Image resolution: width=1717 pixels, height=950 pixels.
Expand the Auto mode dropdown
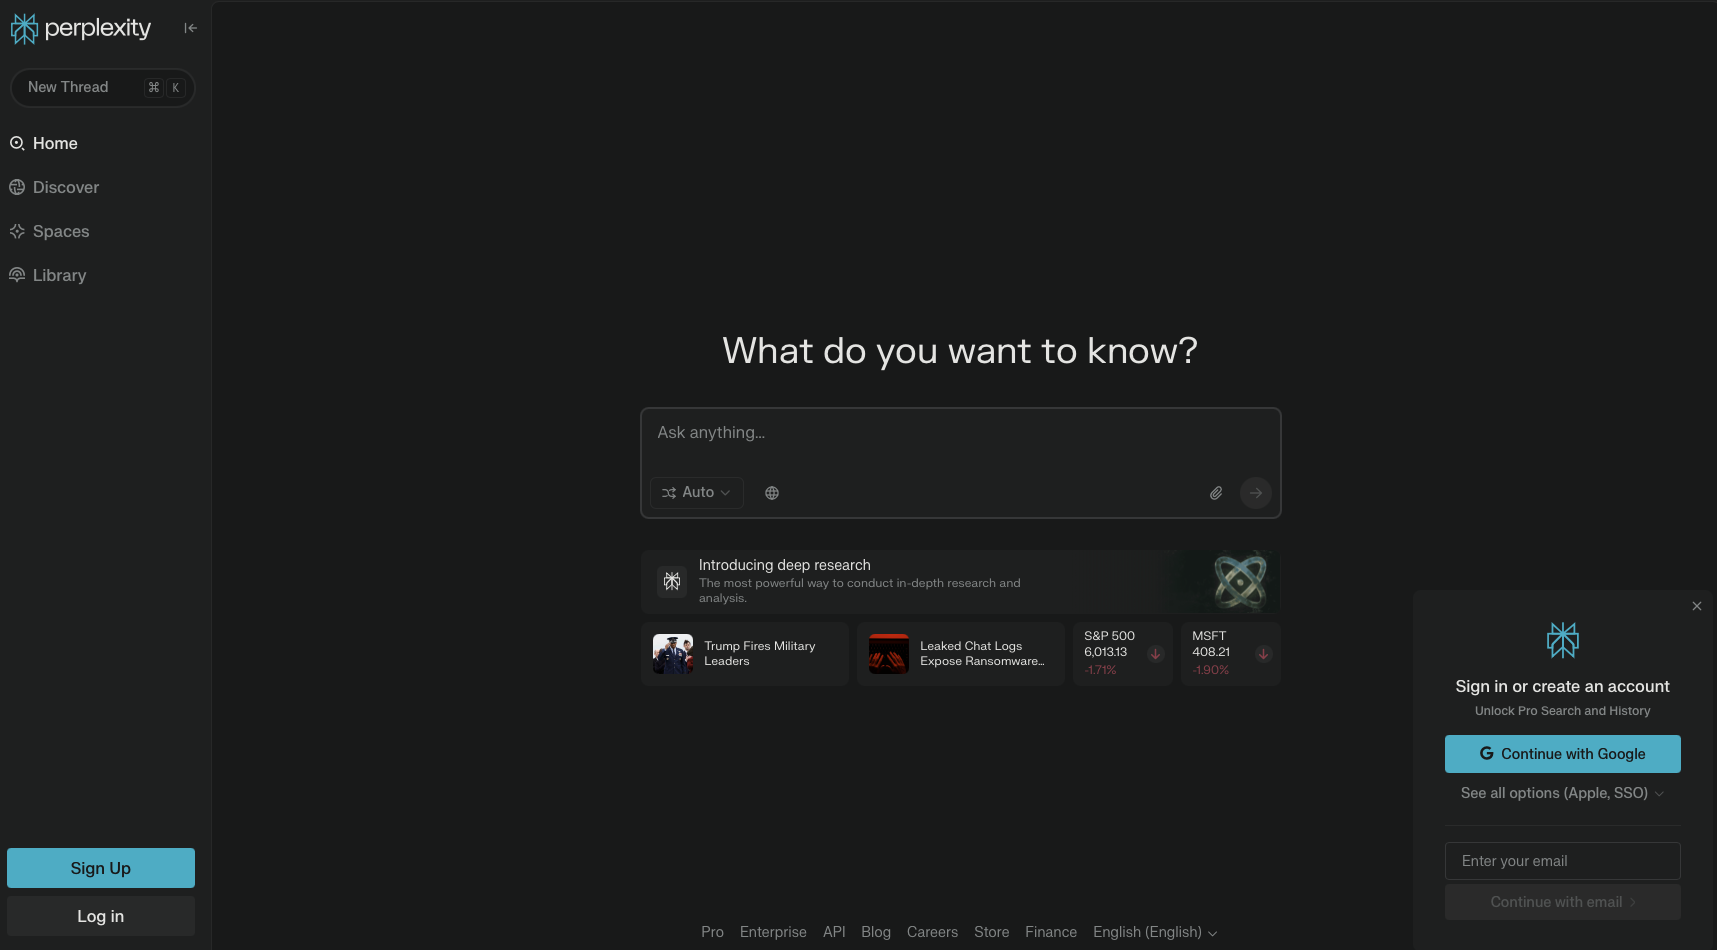point(696,492)
